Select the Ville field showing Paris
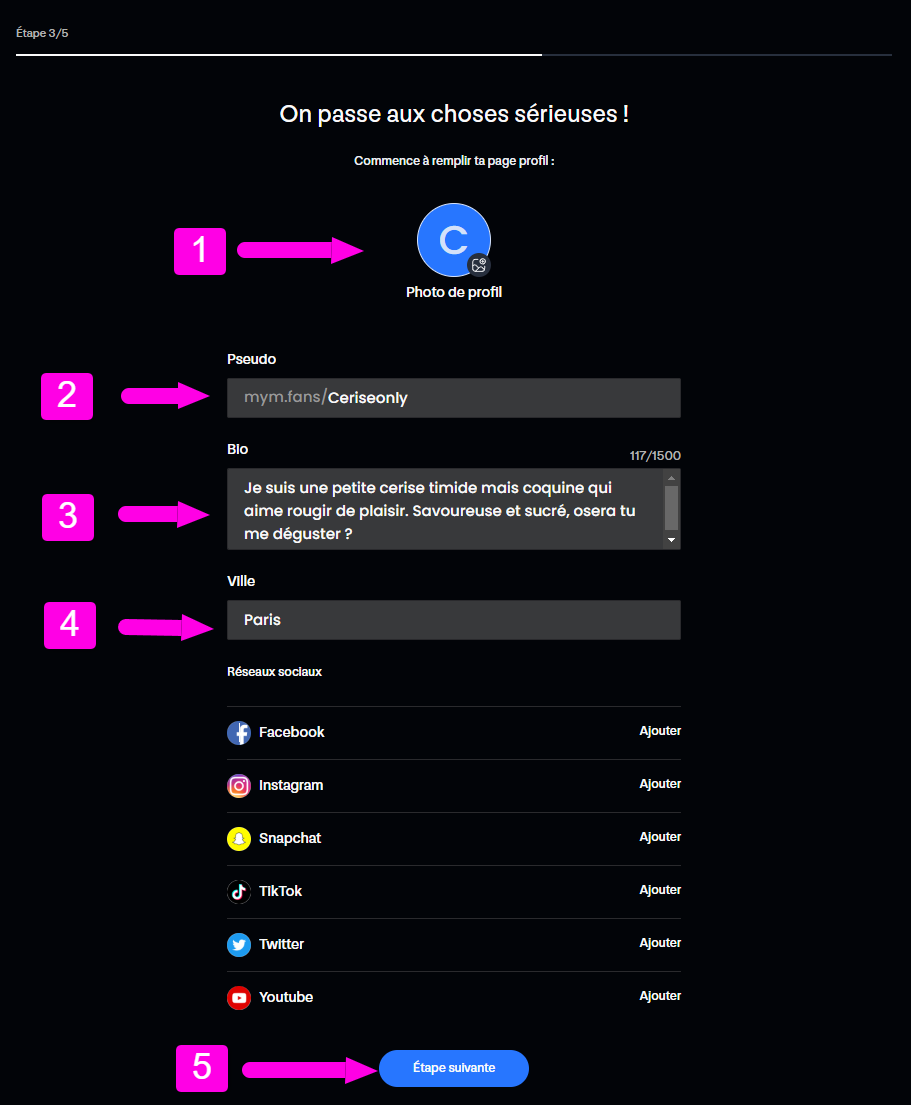The height and width of the screenshot is (1105, 911). click(x=454, y=619)
